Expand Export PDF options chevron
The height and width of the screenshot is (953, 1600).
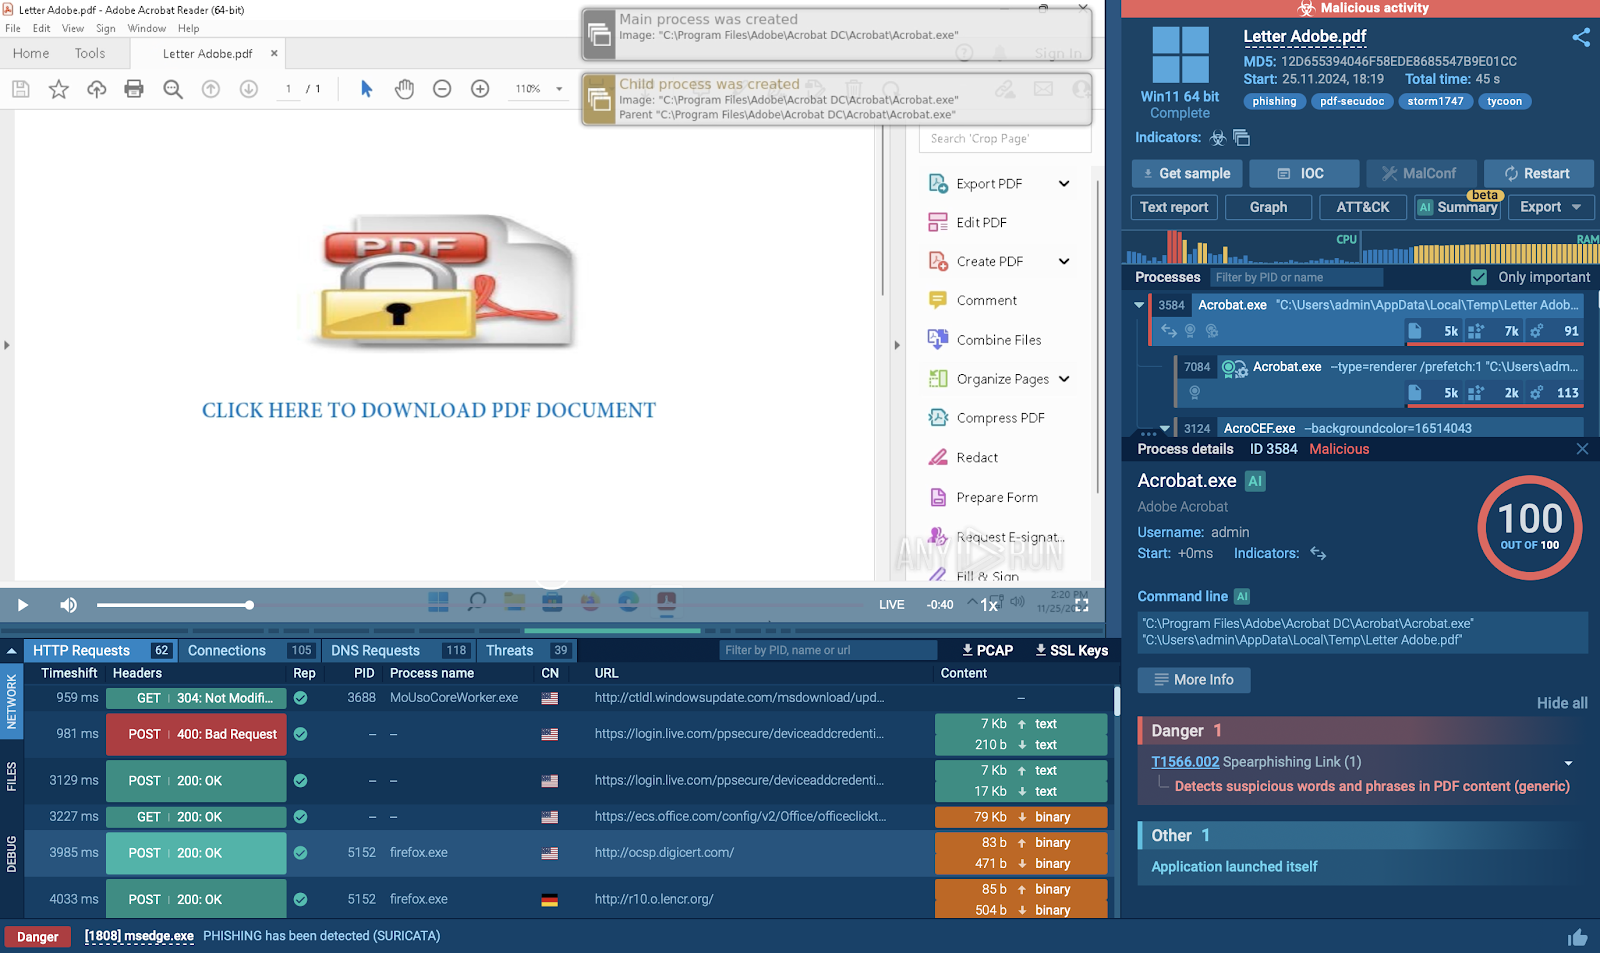pos(1064,183)
